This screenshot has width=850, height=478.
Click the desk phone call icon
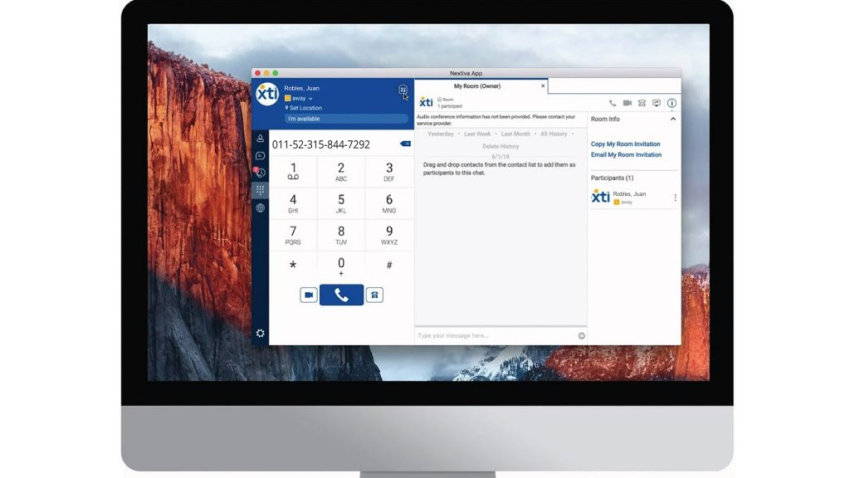point(374,295)
